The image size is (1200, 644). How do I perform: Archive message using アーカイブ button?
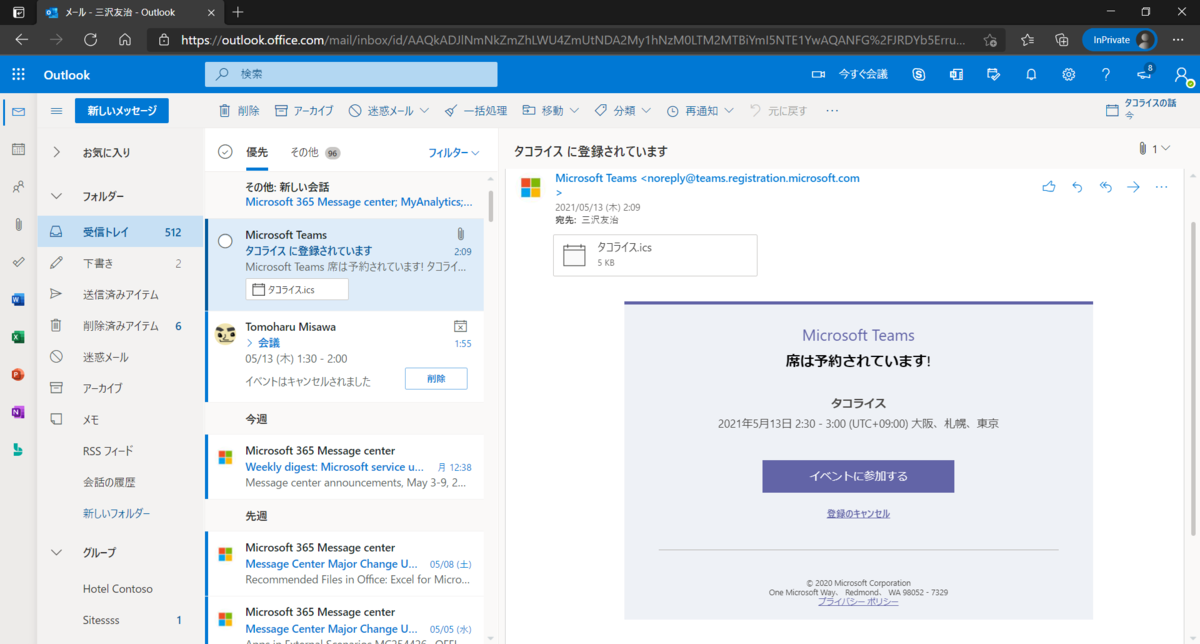pyautogui.click(x=304, y=111)
